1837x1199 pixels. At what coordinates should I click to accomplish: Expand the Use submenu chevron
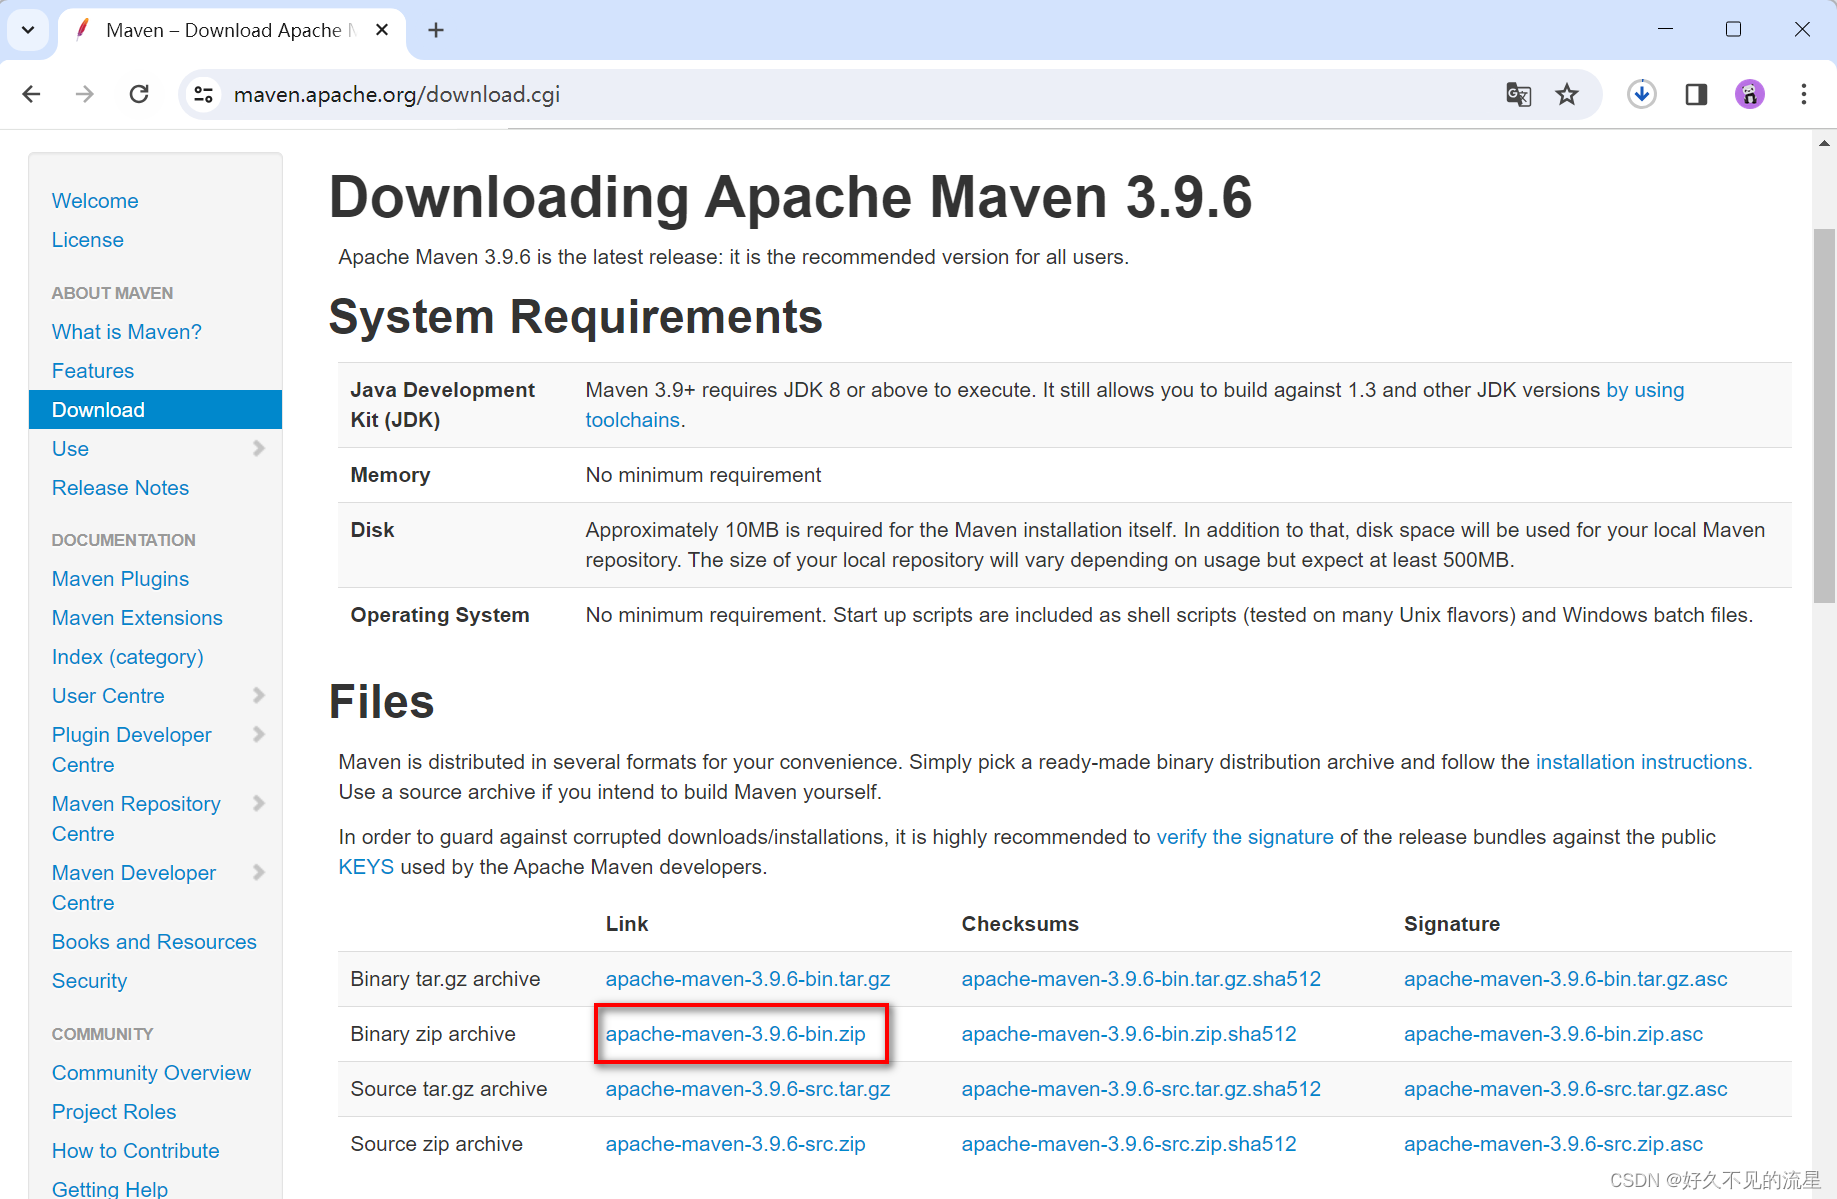click(259, 448)
